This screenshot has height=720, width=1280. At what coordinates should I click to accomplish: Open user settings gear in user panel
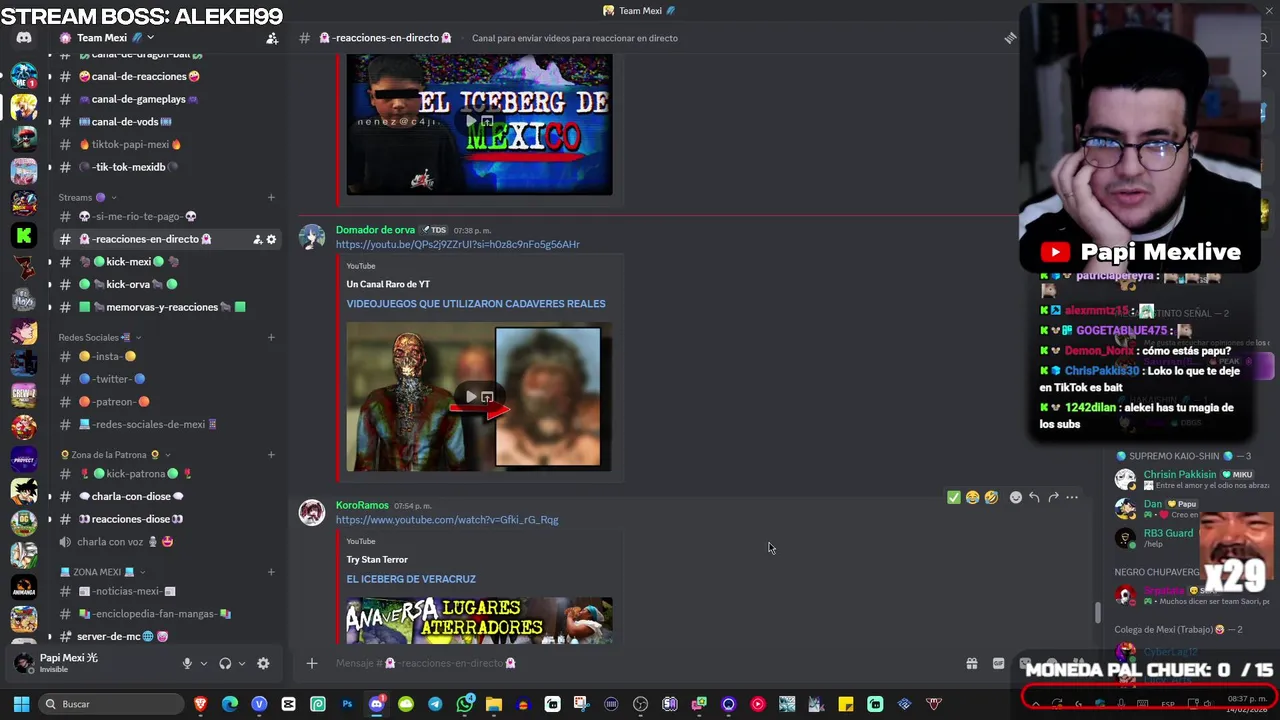pos(263,663)
